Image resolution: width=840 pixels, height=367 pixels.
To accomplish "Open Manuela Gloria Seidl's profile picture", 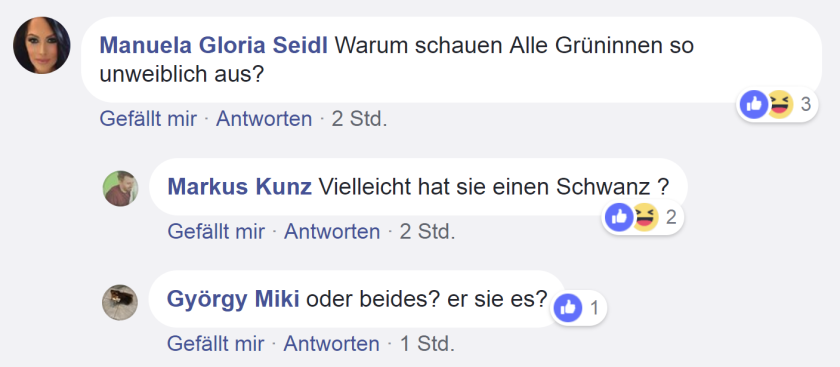I will click(x=42, y=46).
